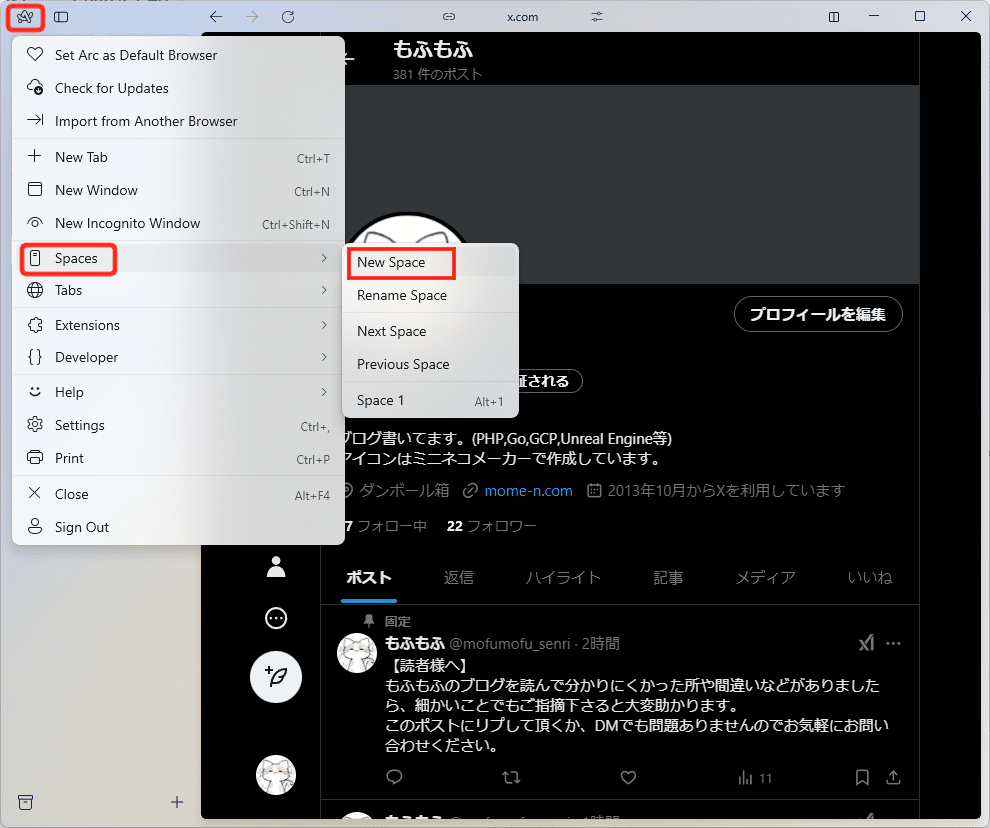The image size is (990, 828).
Task: Select the compose post feather icon
Action: point(275,677)
